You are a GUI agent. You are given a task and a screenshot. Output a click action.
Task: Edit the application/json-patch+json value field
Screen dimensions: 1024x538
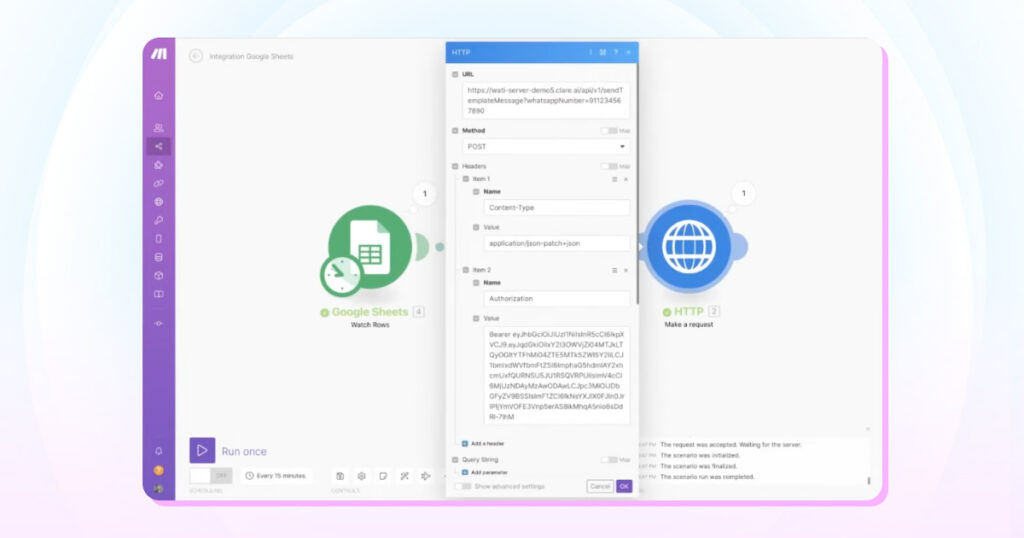pyautogui.click(x=557, y=244)
